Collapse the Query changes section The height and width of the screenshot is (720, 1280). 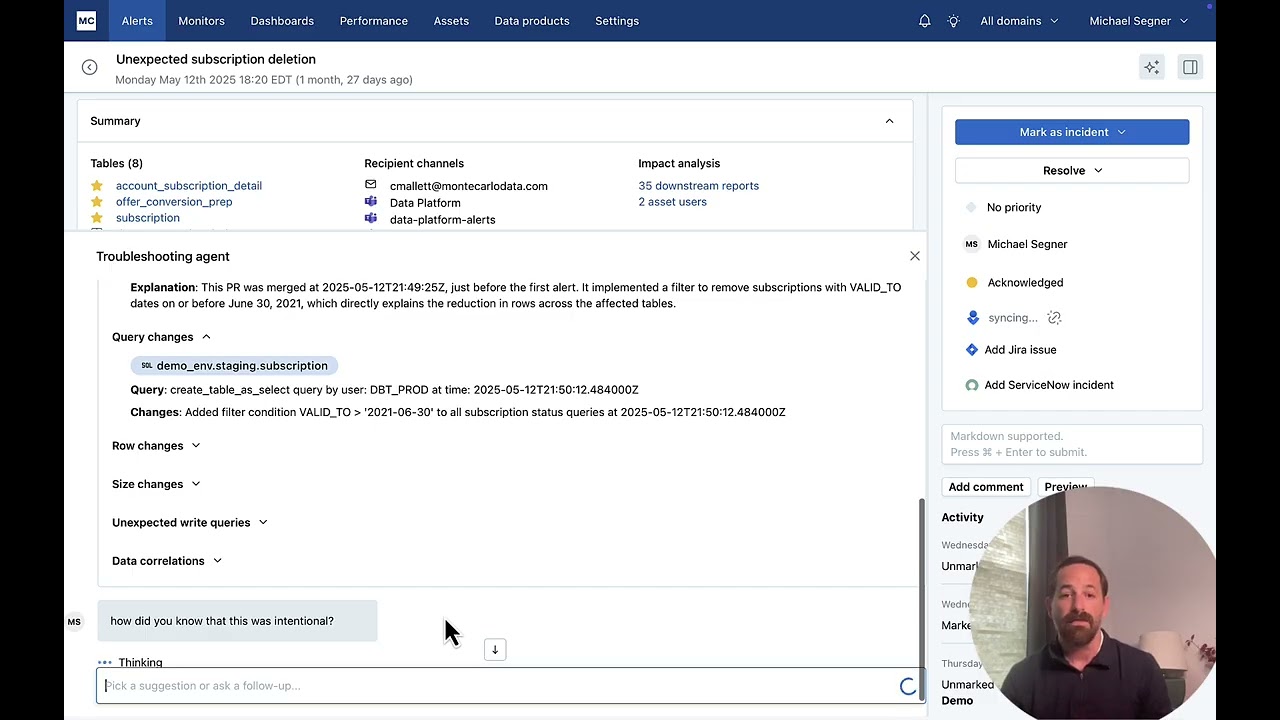205,337
